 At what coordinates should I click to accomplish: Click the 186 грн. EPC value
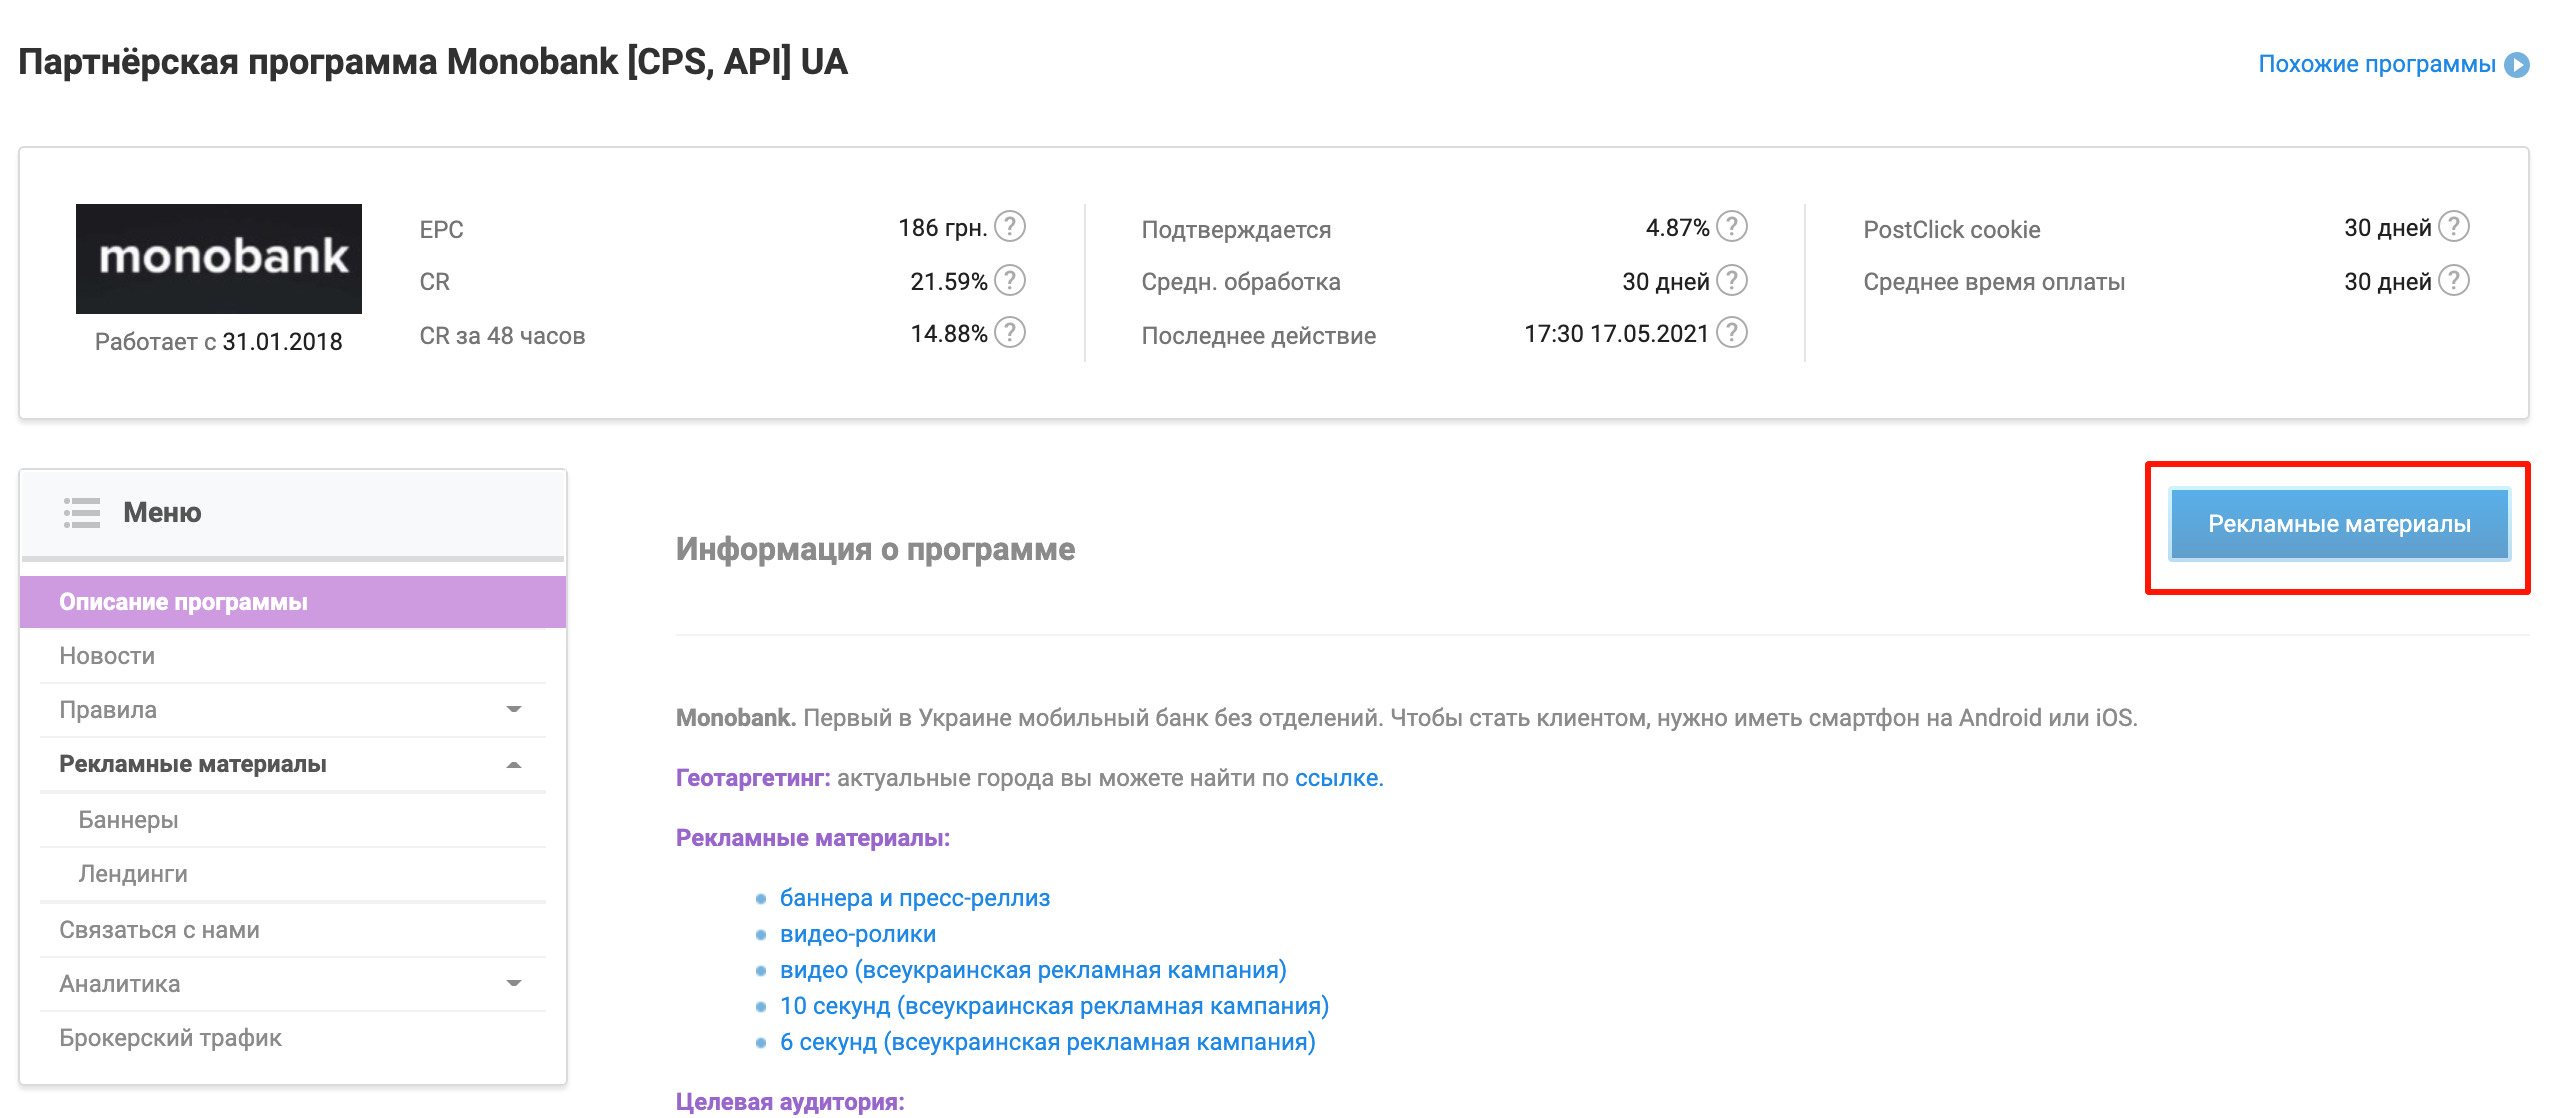click(942, 228)
